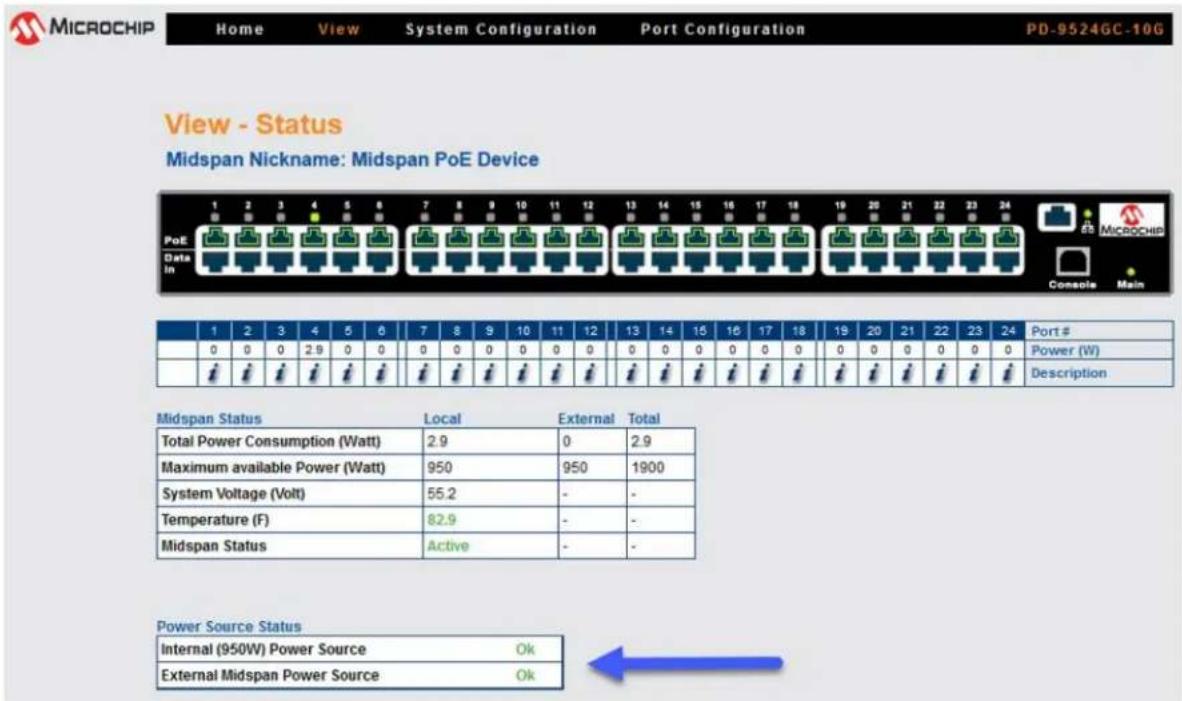Click the Microchip logo in header
This screenshot has width=1182, height=701.
81,28
